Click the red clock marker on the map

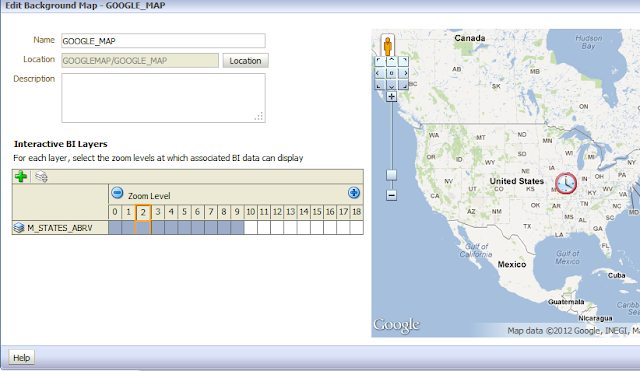click(566, 183)
